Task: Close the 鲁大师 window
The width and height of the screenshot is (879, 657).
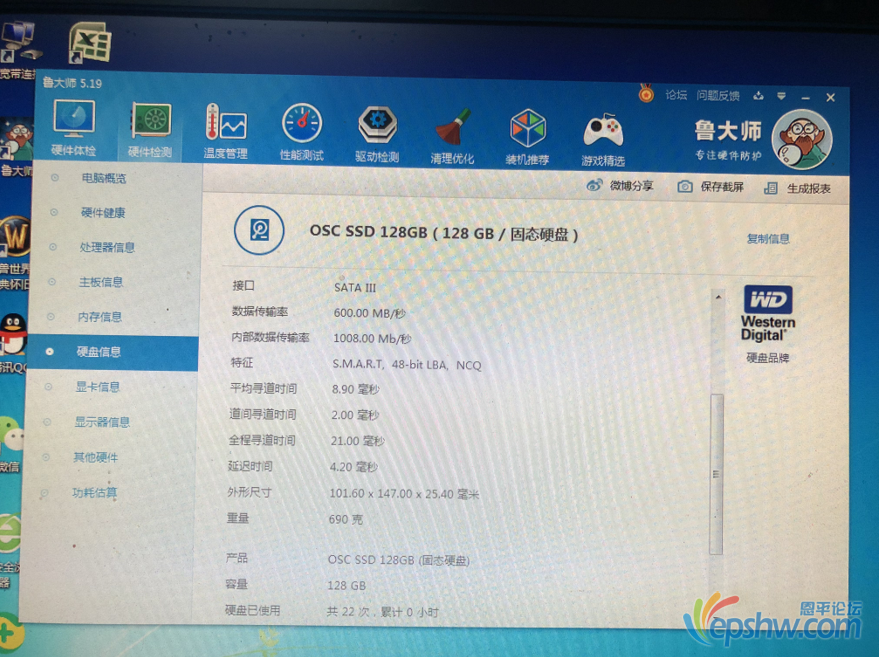Action: pos(830,98)
